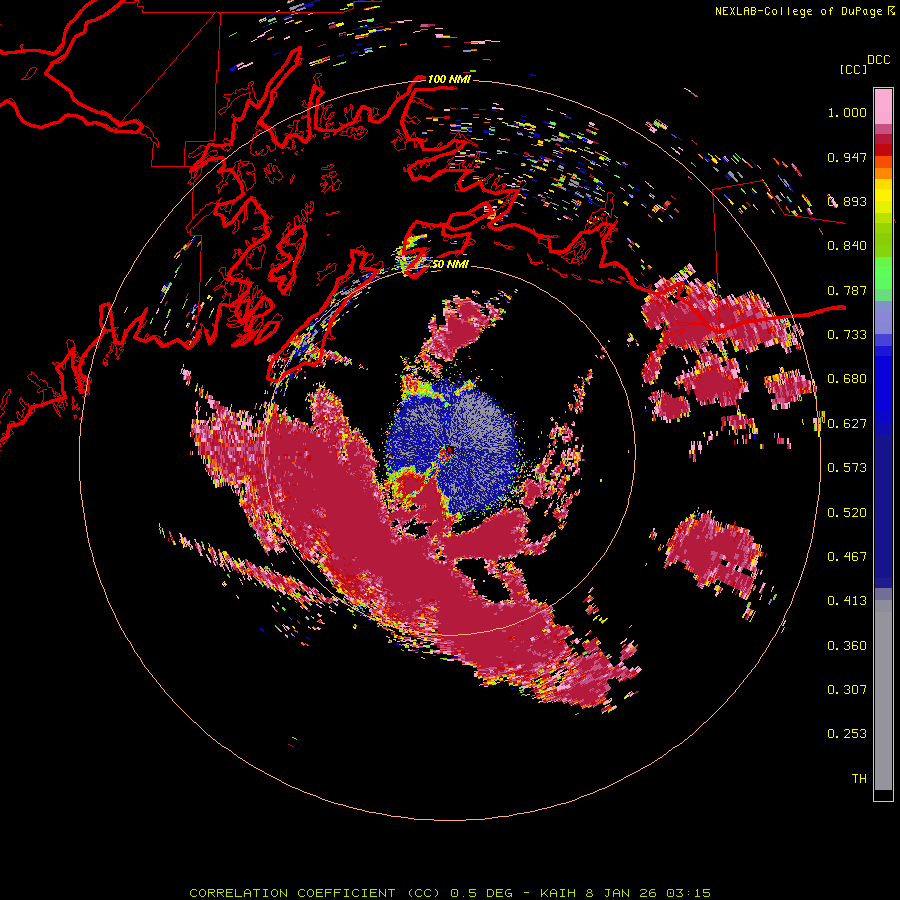Click the bright green color bar band
This screenshot has width=900, height=900.
tap(883, 273)
